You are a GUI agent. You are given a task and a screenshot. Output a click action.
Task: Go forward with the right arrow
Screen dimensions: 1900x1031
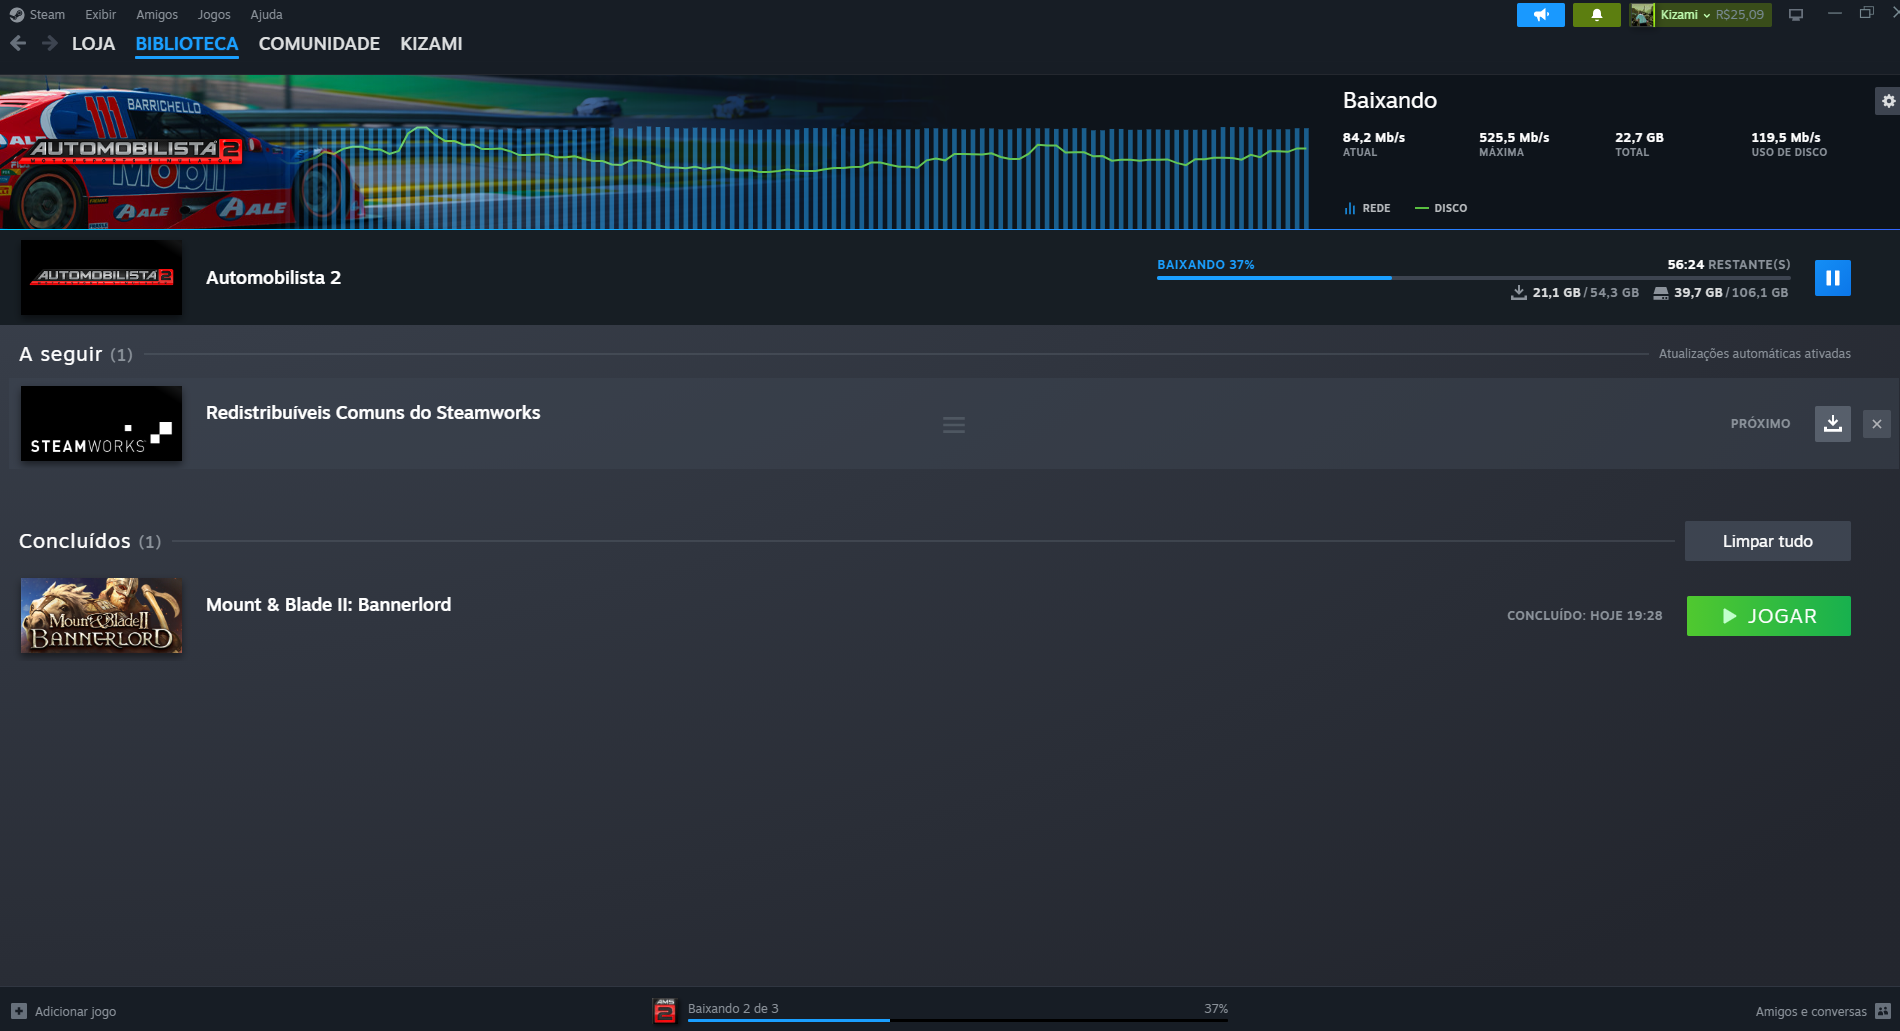(49, 43)
